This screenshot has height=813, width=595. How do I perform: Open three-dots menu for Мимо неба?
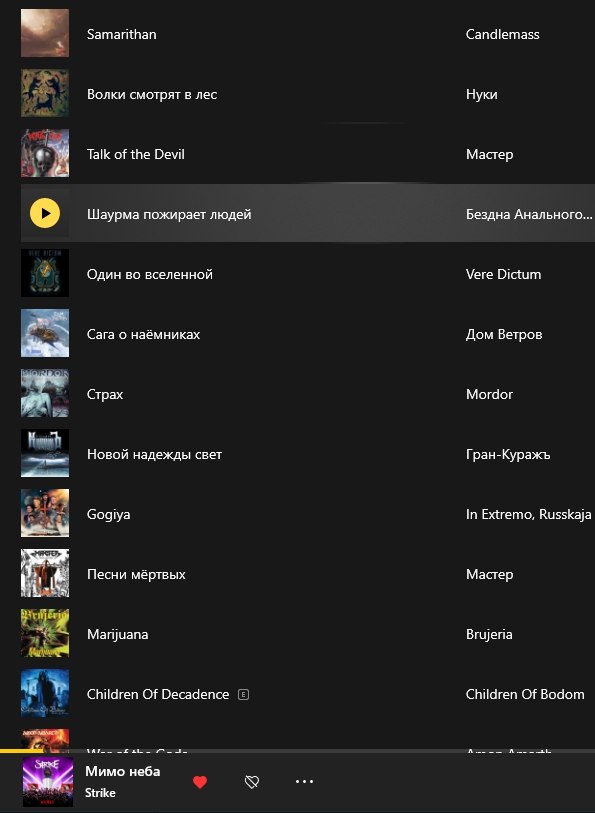click(304, 781)
